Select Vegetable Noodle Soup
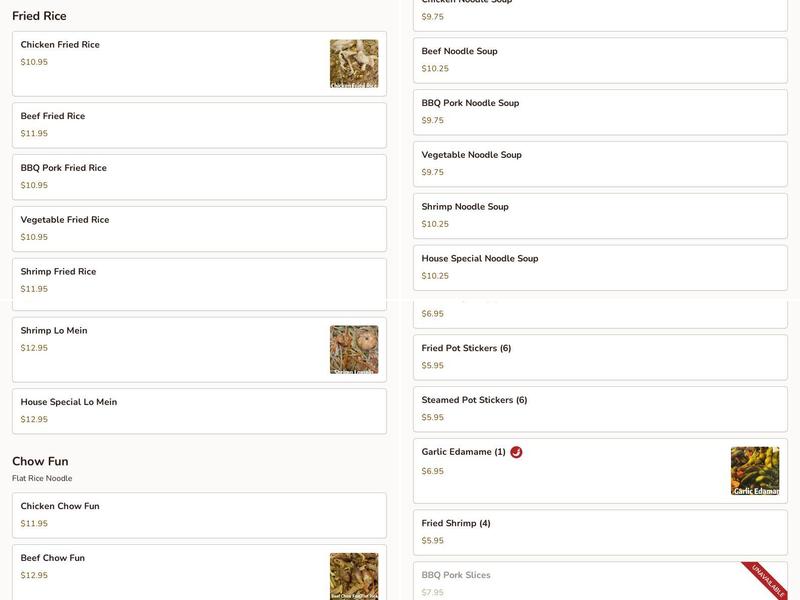Screen dimensions: 800x600 coord(601,164)
